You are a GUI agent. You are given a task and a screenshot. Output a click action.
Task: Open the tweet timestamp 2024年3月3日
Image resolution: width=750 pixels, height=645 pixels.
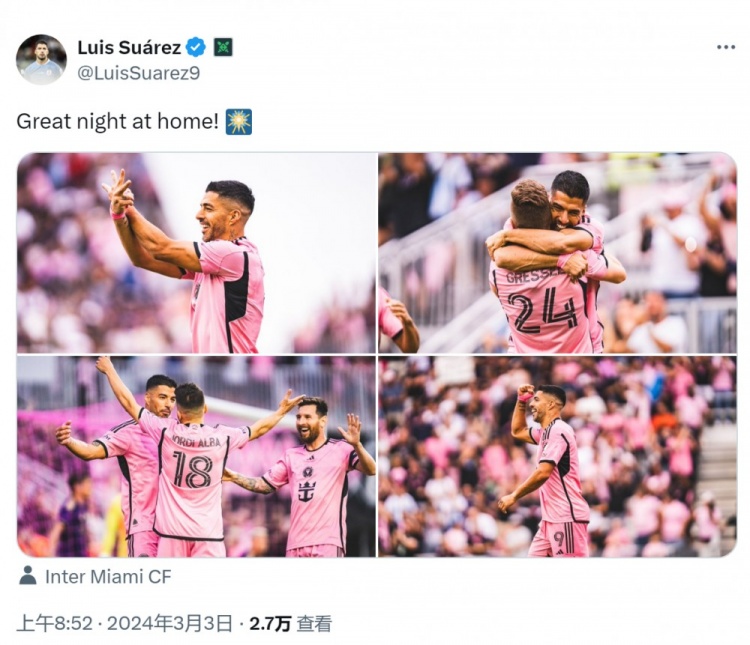click(169, 623)
